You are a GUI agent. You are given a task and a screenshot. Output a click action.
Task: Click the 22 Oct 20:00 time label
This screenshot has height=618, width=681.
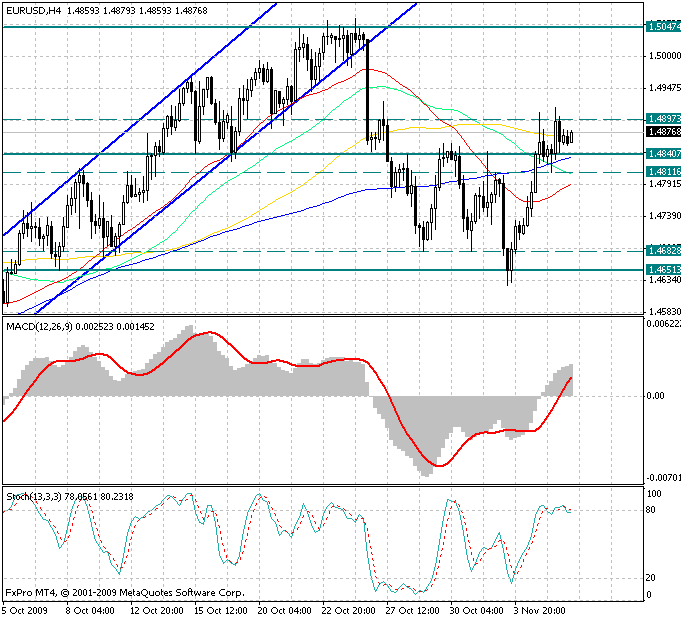pyautogui.click(x=348, y=610)
